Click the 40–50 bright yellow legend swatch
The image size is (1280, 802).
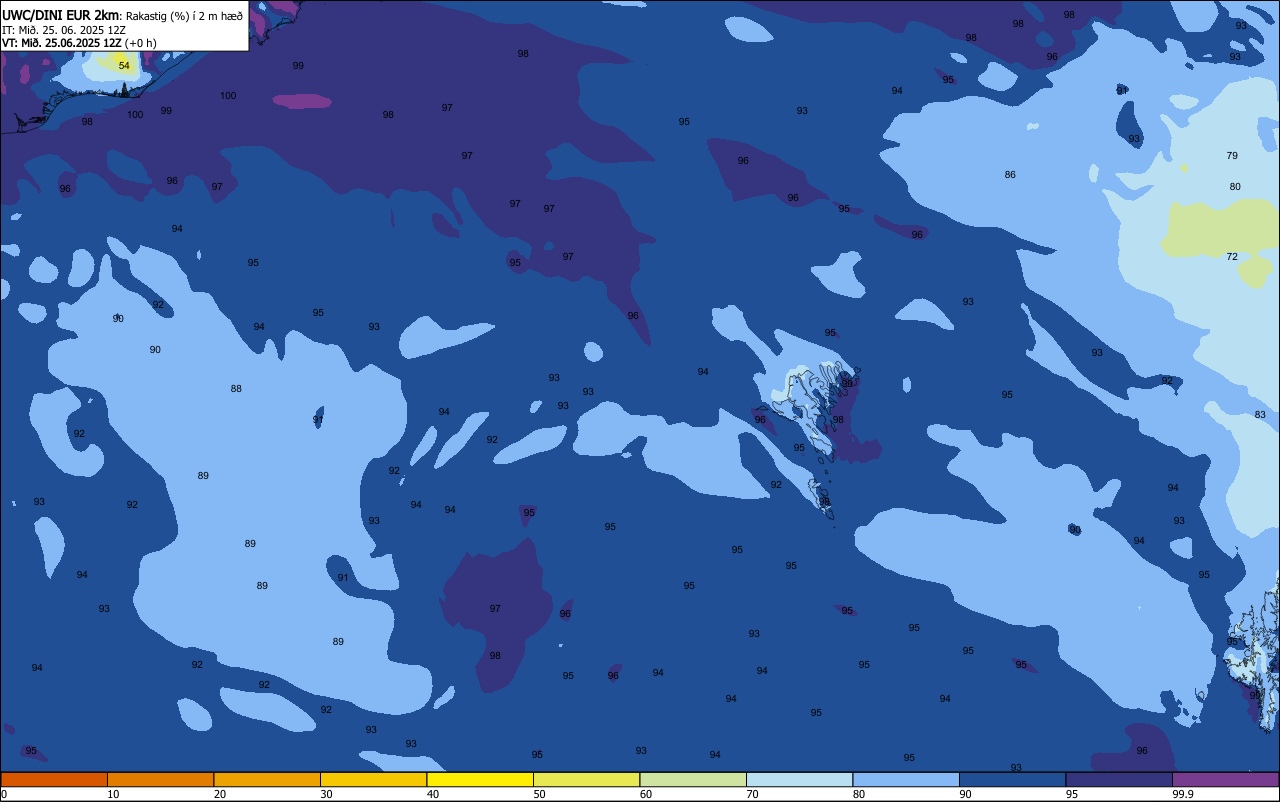click(x=480, y=779)
